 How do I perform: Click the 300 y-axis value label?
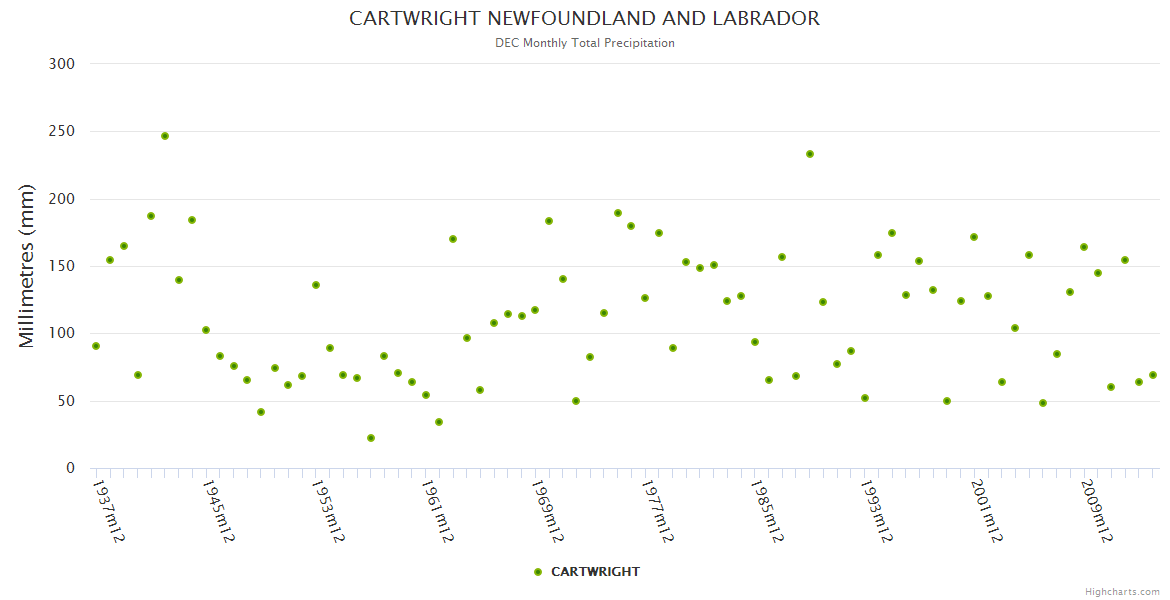62,64
